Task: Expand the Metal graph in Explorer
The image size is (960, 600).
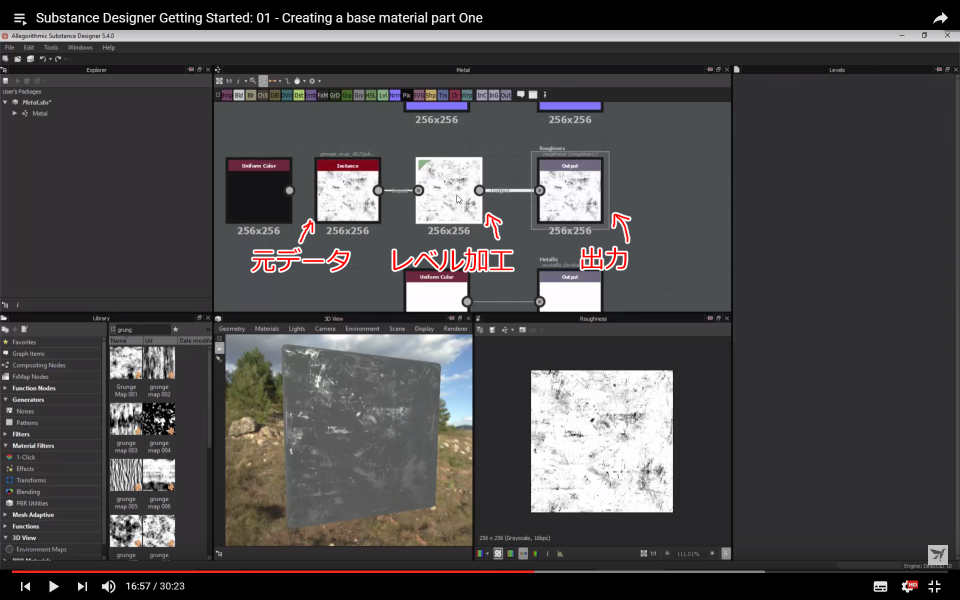Action: coord(15,113)
